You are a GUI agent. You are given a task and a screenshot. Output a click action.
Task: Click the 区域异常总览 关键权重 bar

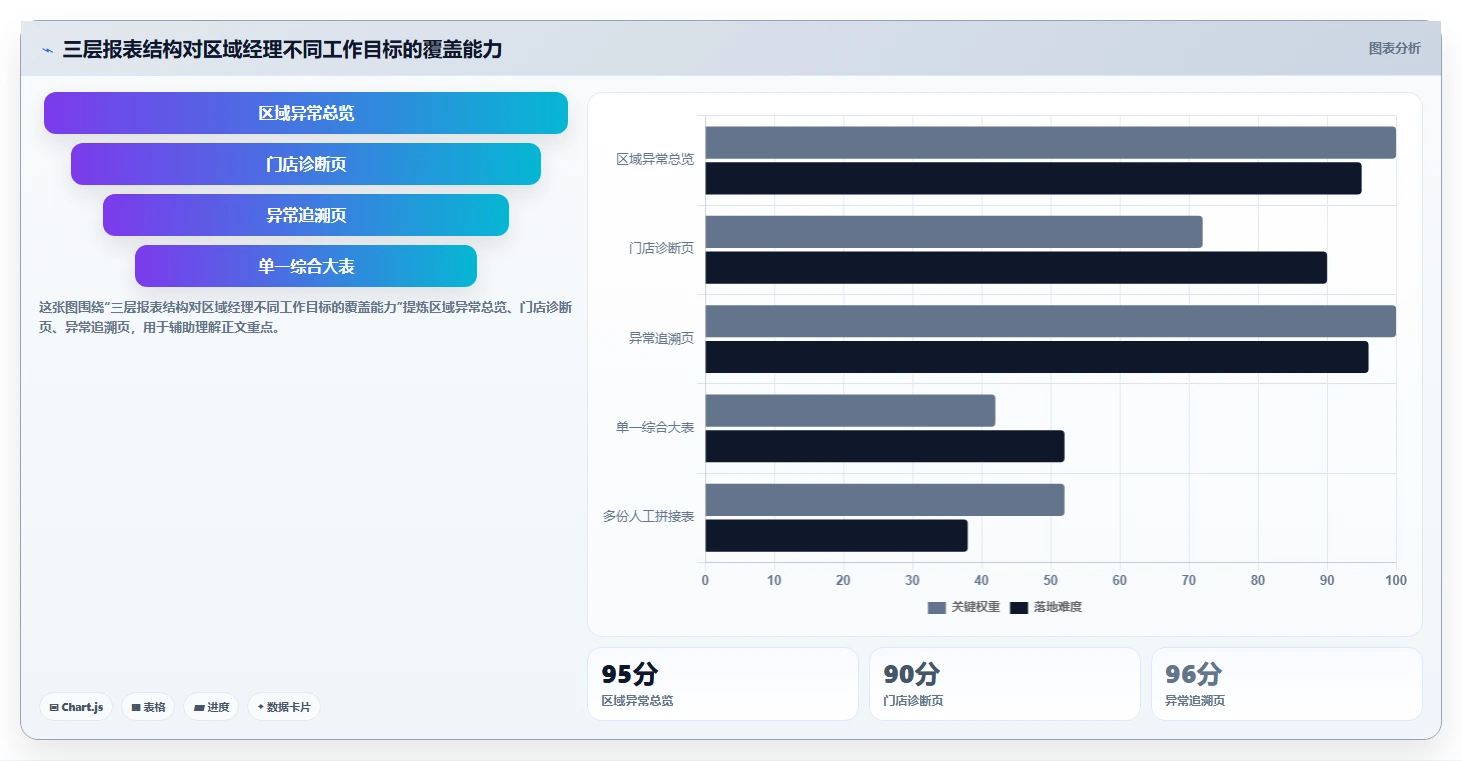point(1050,143)
